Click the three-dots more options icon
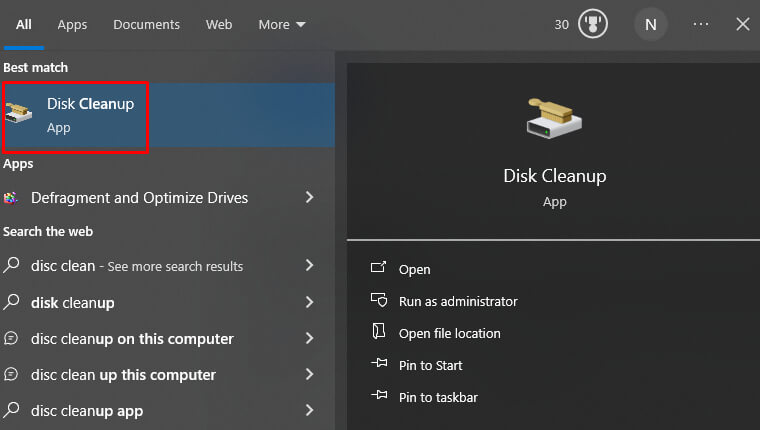The image size is (760, 430). pos(700,25)
